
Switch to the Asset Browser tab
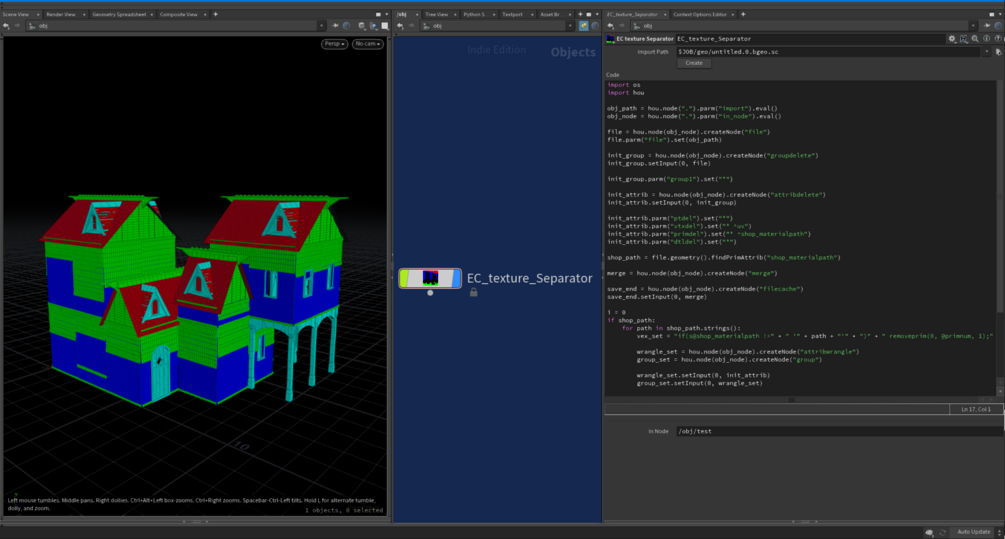click(x=549, y=14)
